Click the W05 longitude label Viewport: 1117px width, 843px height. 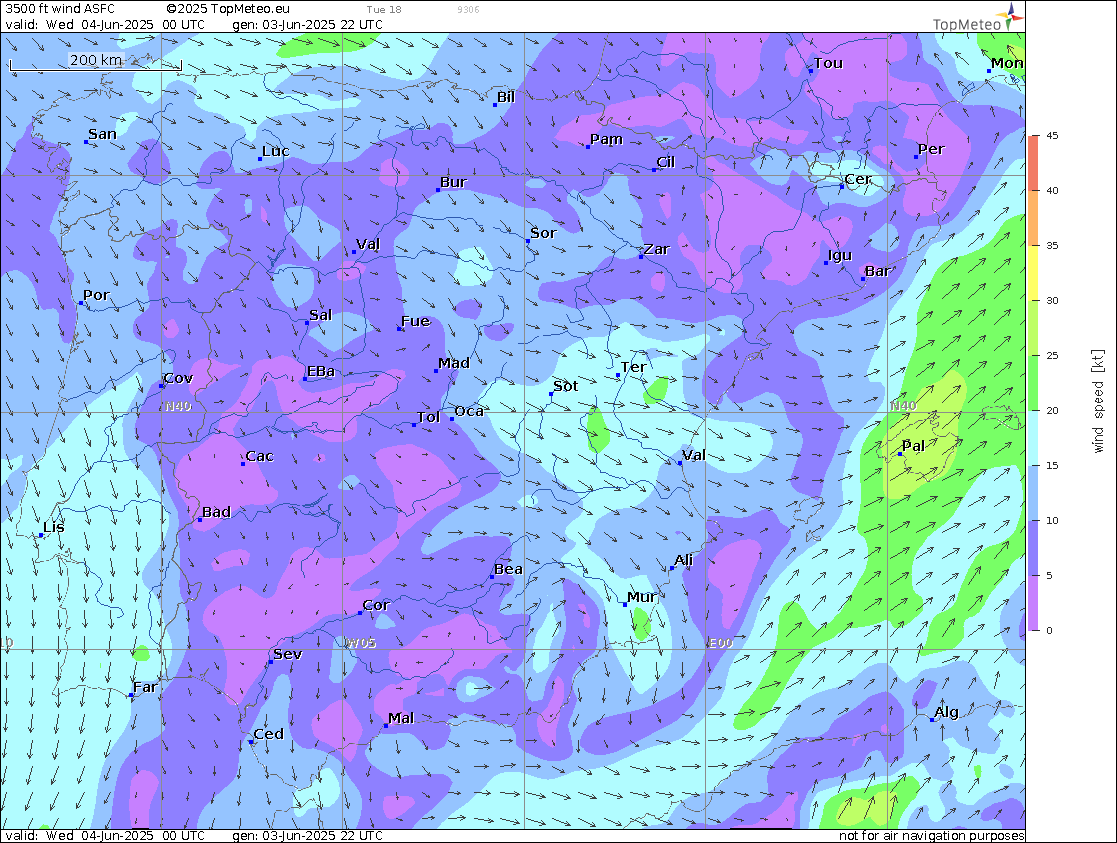tap(361, 643)
